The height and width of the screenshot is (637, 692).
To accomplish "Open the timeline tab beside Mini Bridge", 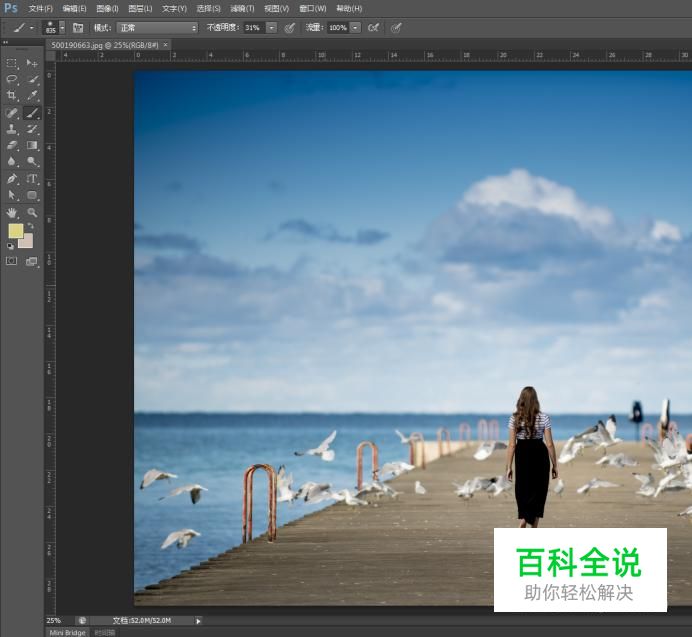I will pyautogui.click(x=105, y=633).
